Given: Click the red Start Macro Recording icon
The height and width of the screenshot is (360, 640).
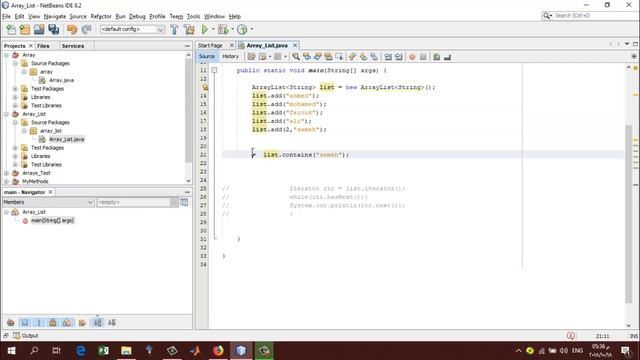Looking at the screenshot, I should 412,57.
